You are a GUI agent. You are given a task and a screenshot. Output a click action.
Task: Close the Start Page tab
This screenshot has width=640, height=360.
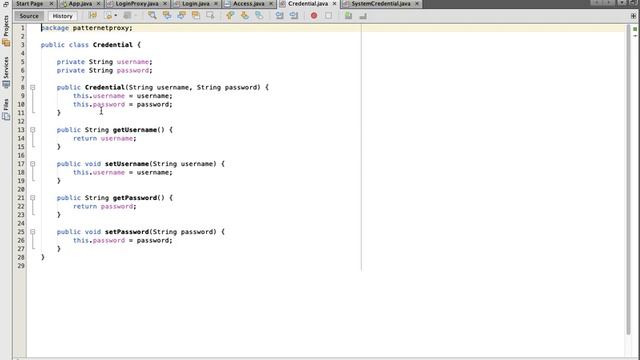(x=51, y=3)
